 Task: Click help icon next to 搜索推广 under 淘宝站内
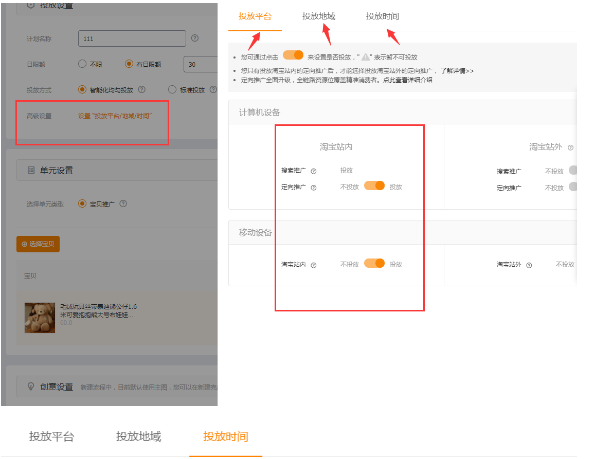pos(313,171)
